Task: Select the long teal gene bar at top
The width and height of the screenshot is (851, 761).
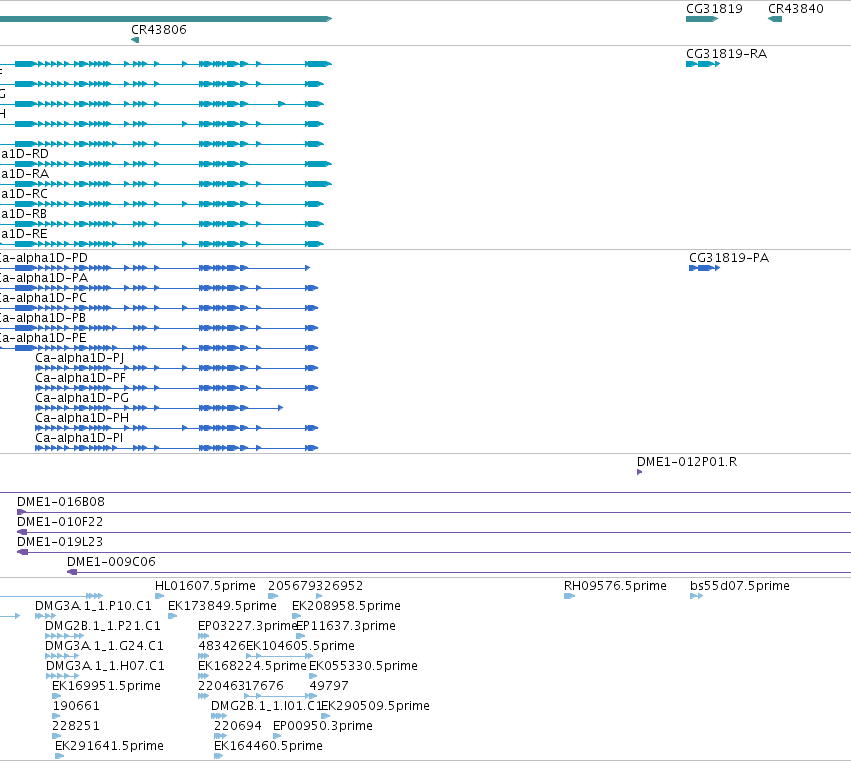Action: (166, 19)
